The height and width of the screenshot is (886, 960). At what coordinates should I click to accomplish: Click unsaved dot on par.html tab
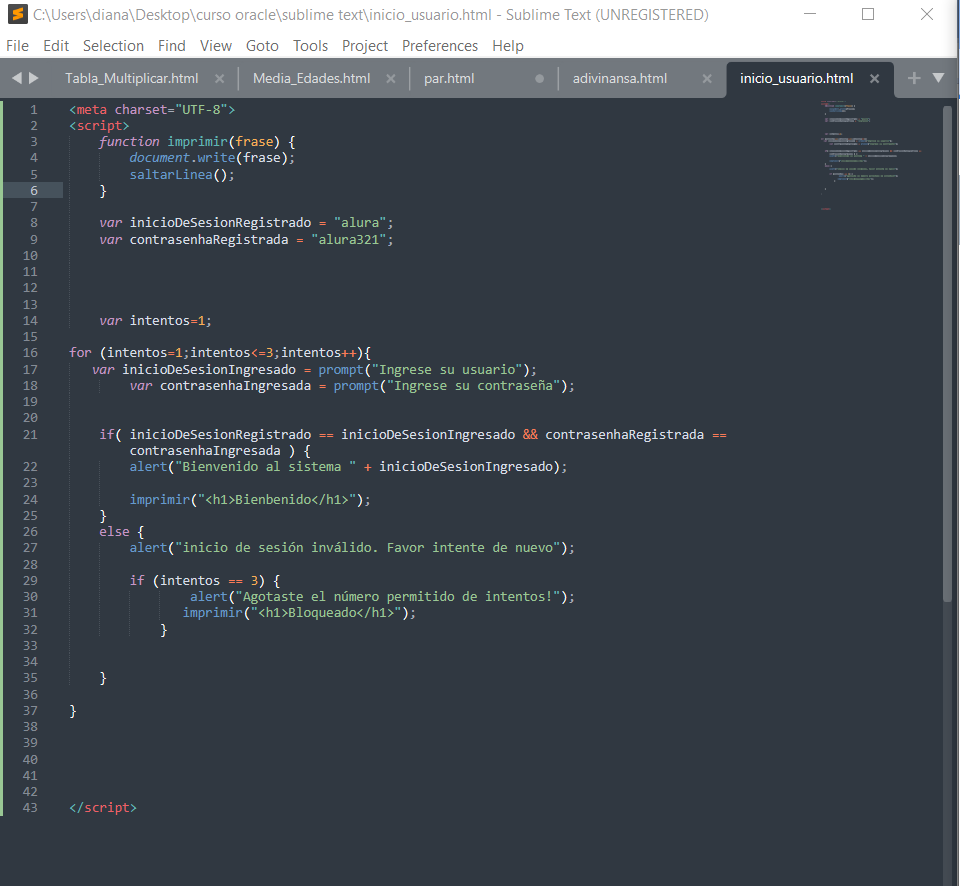[x=540, y=79]
